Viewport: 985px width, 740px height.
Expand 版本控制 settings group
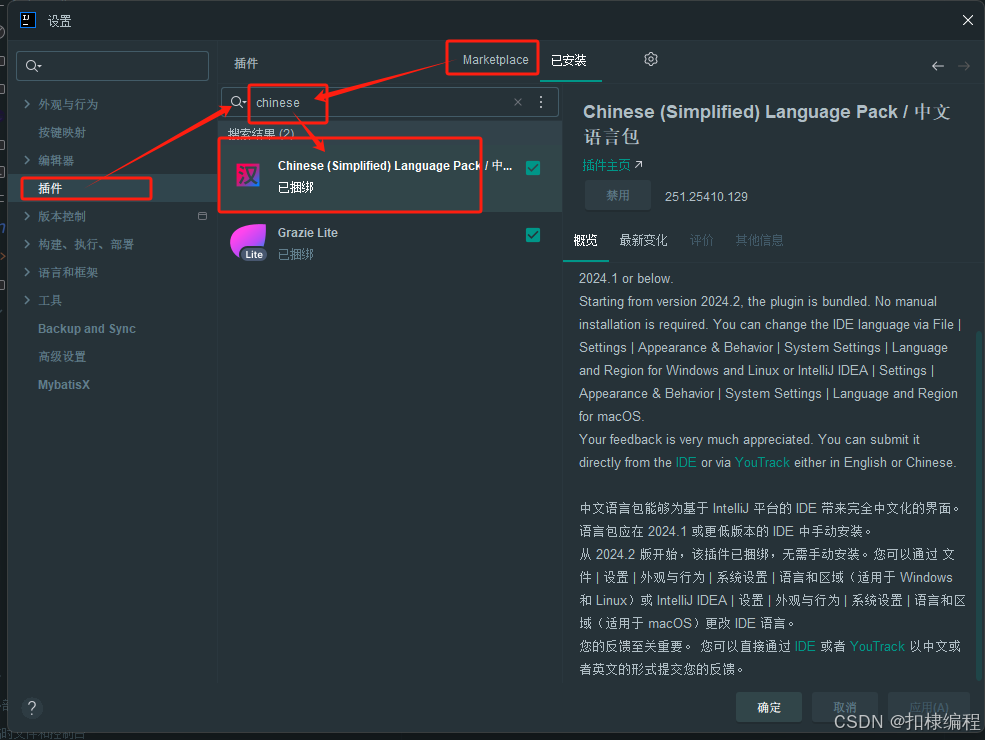(x=27, y=216)
